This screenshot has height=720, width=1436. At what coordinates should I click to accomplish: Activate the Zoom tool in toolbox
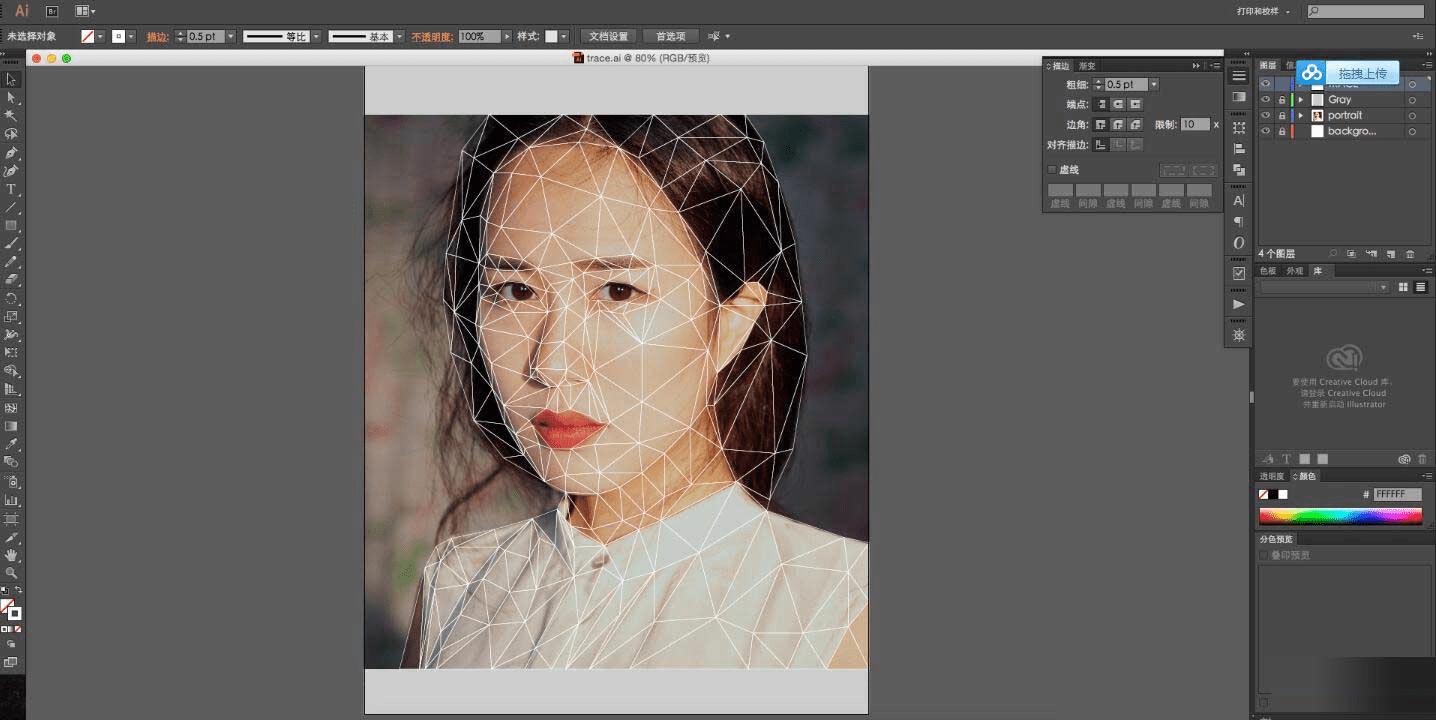coord(11,573)
